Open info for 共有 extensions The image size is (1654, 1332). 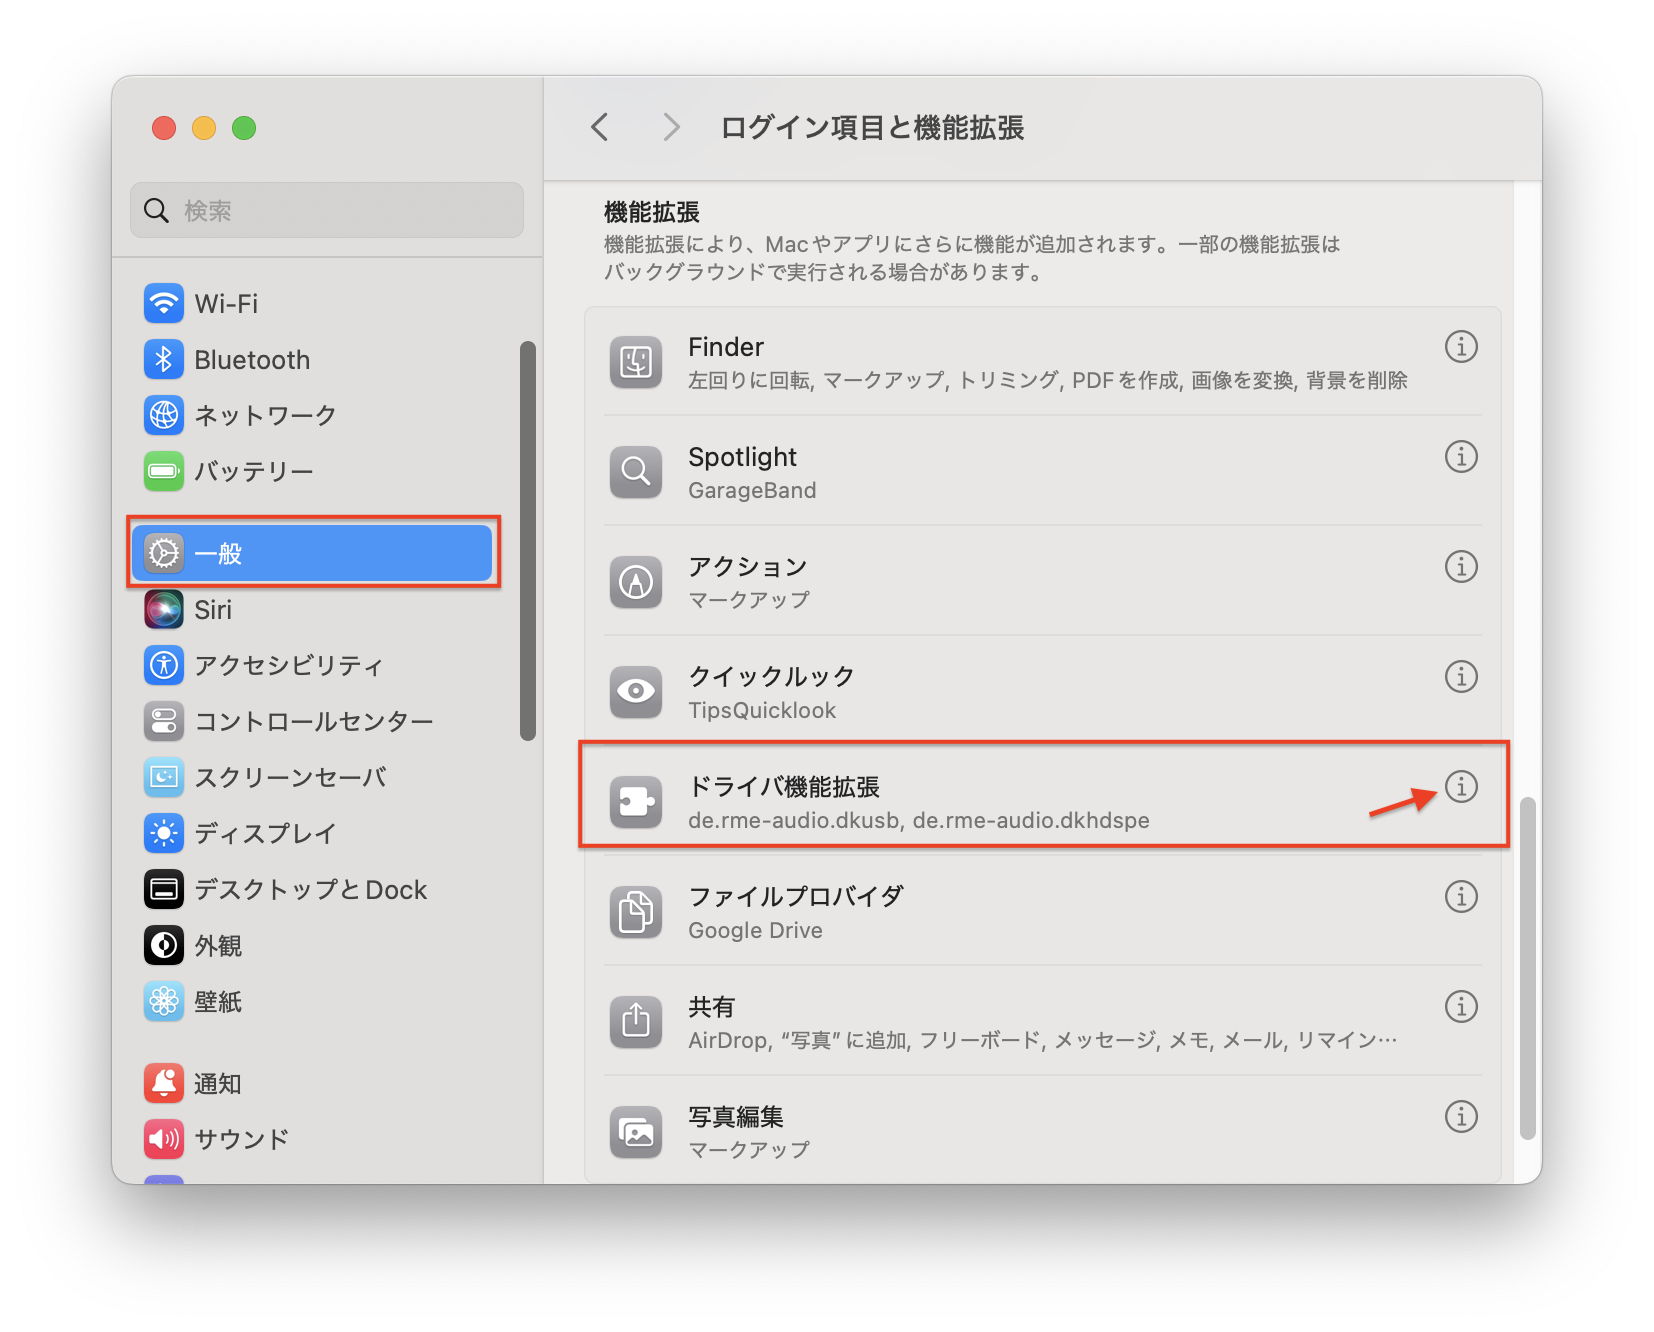coord(1461,1007)
